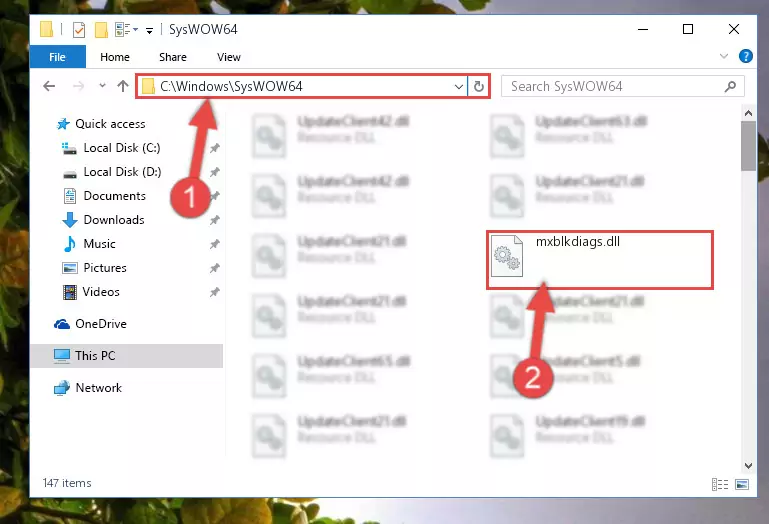Screen dimensions: 769x524
Task: Click the pin icon next to Music
Action: pyautogui.click(x=215, y=244)
